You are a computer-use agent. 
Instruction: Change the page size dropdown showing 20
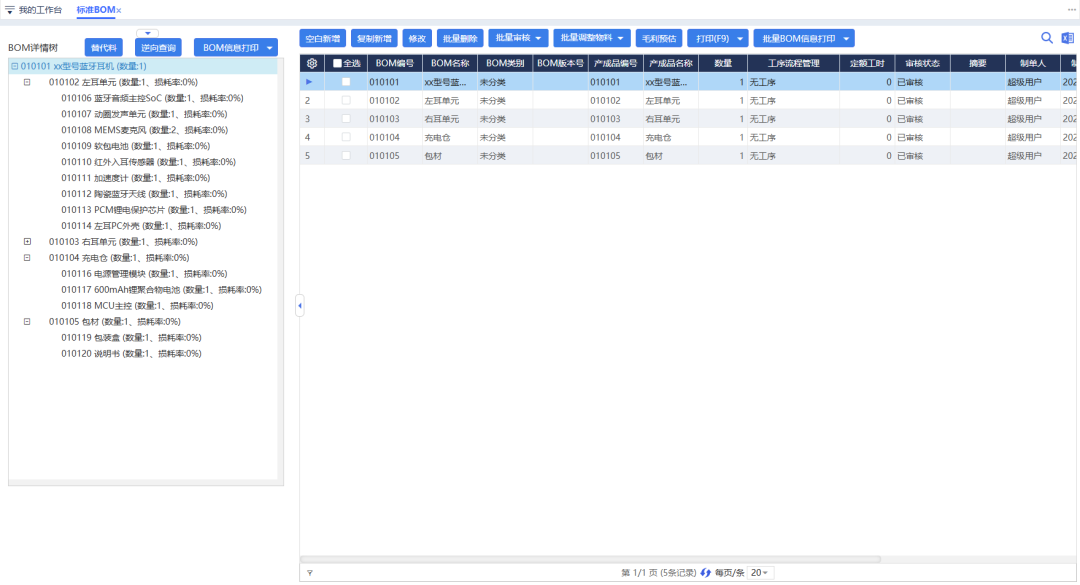click(x=760, y=573)
